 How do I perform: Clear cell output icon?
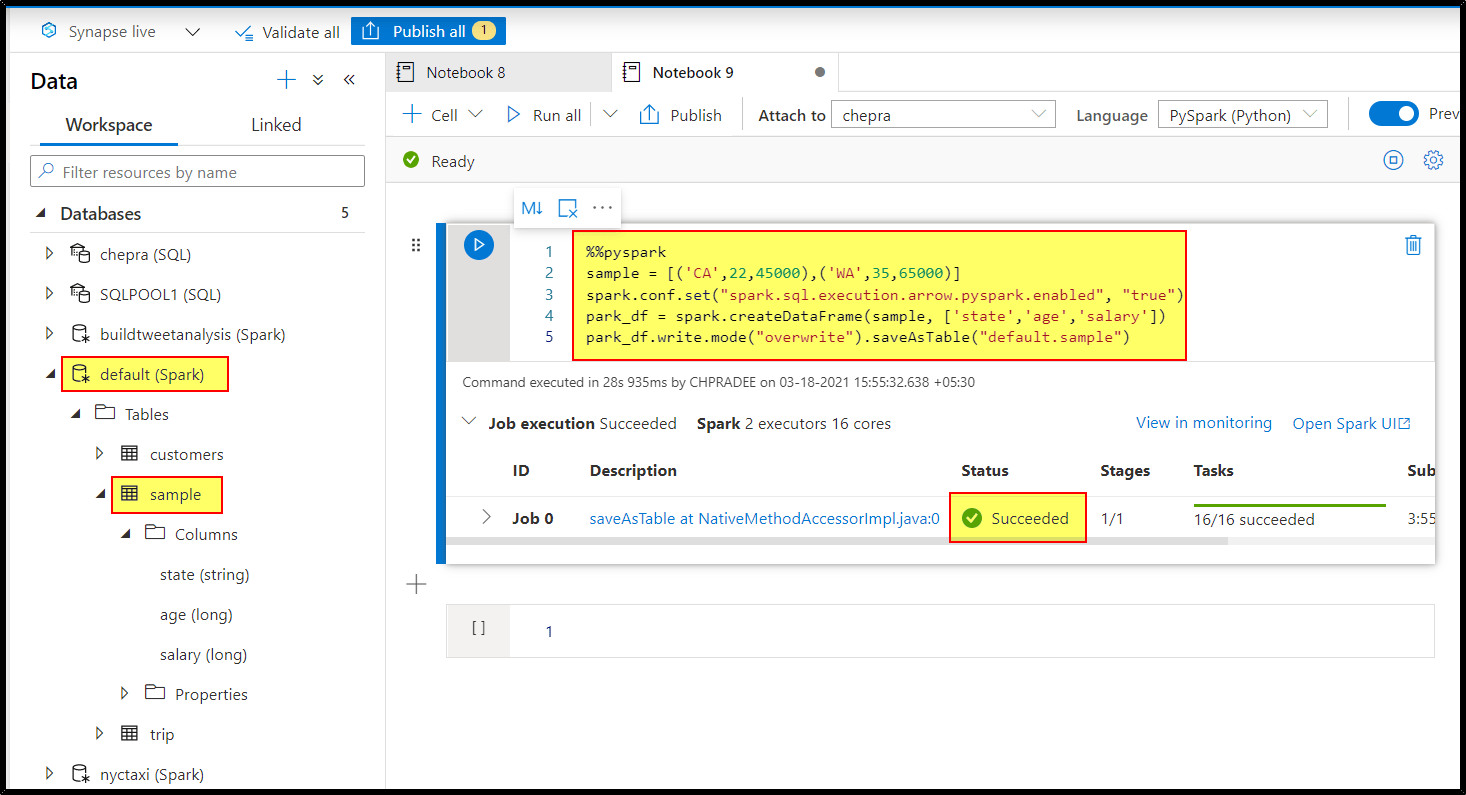click(x=567, y=208)
